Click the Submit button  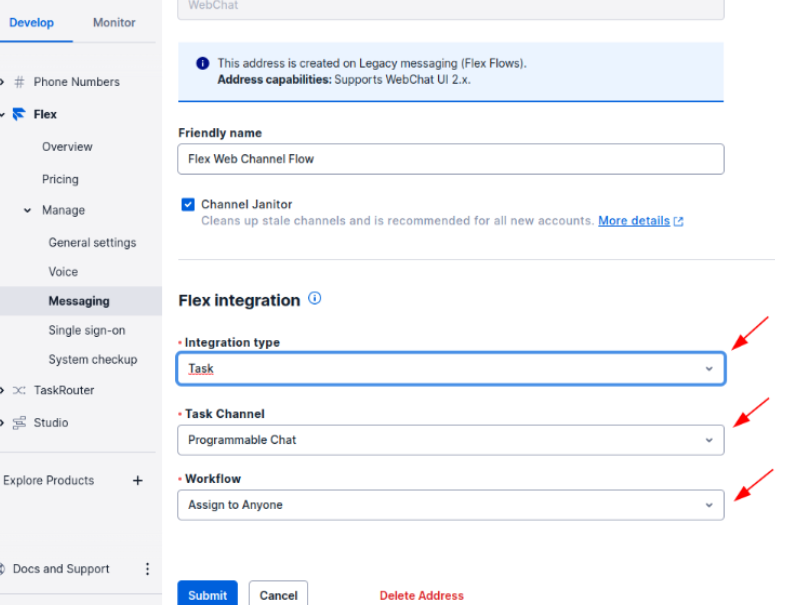pos(208,594)
